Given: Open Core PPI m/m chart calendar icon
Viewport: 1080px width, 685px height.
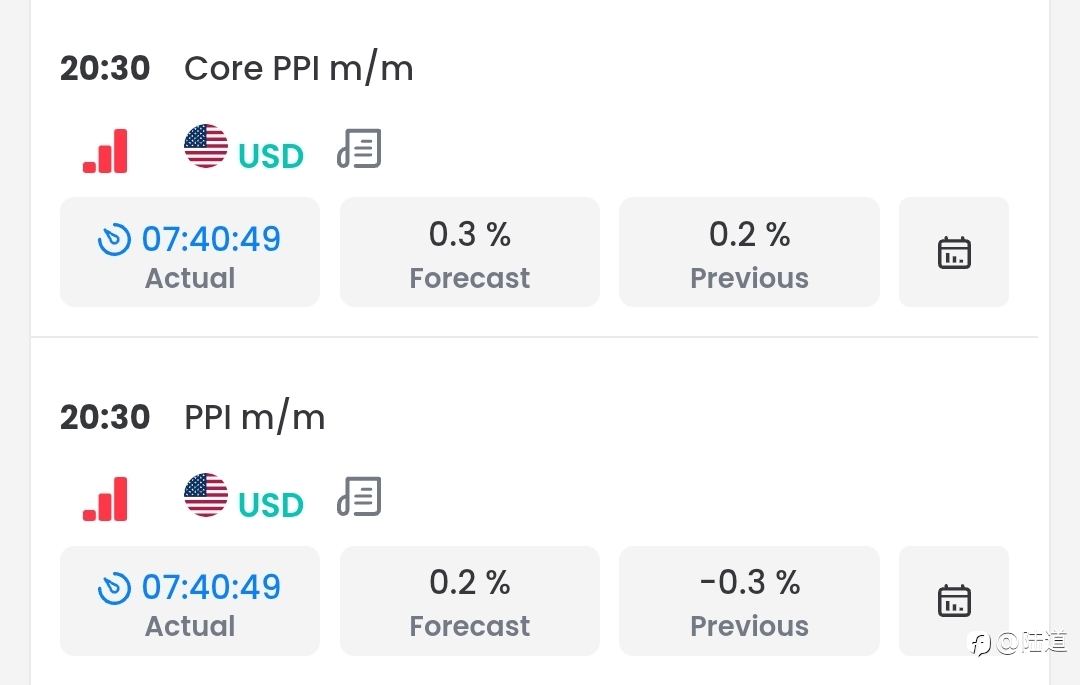Looking at the screenshot, I should pyautogui.click(x=954, y=252).
